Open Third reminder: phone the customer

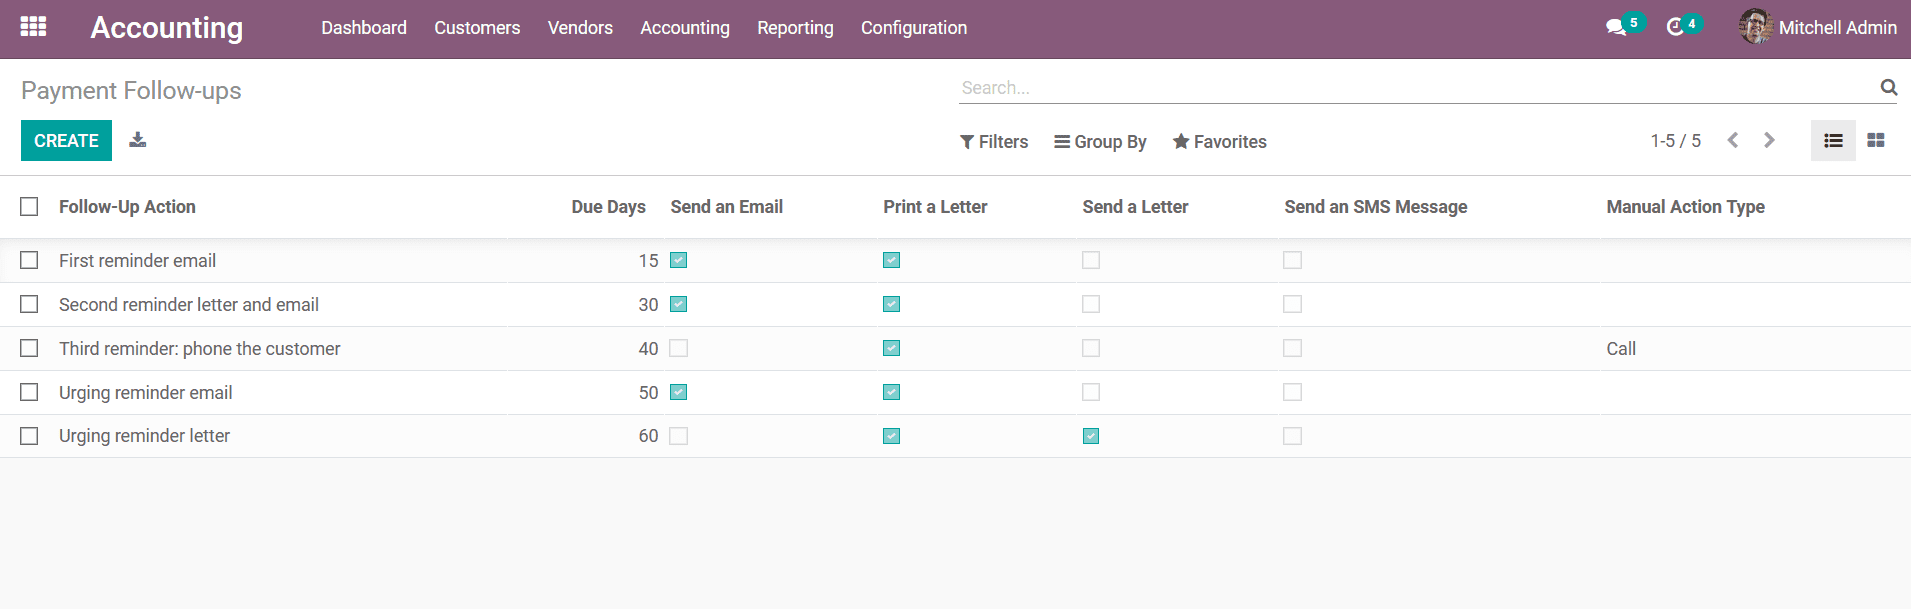[199, 349]
